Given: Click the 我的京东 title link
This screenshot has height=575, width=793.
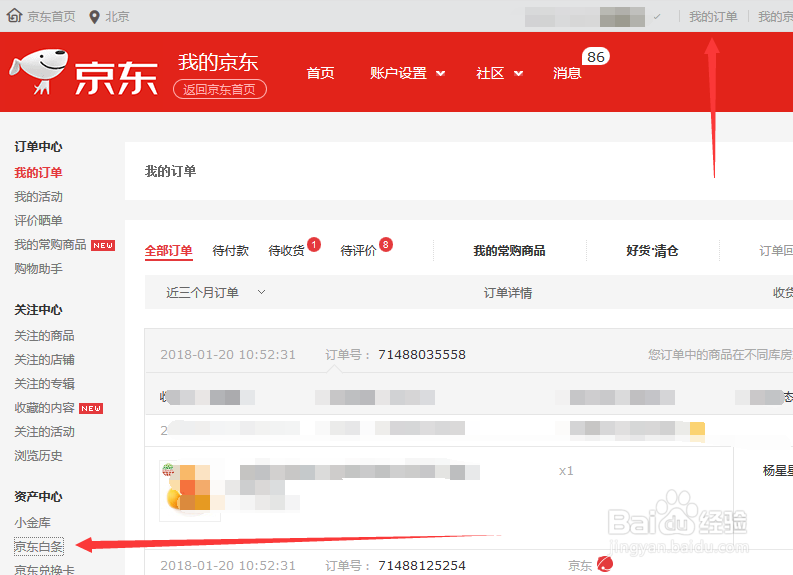Looking at the screenshot, I should click(x=218, y=62).
